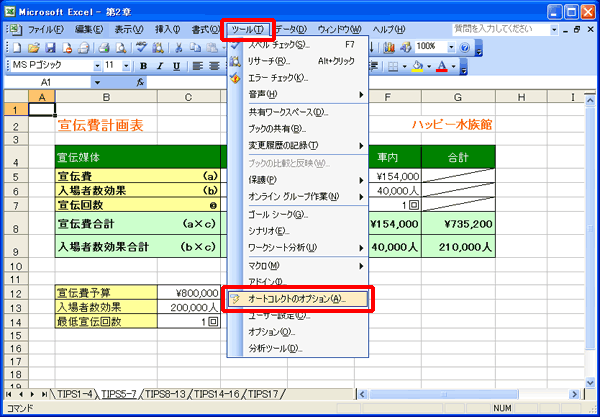Open the Borders dropdown arrow

click(404, 67)
